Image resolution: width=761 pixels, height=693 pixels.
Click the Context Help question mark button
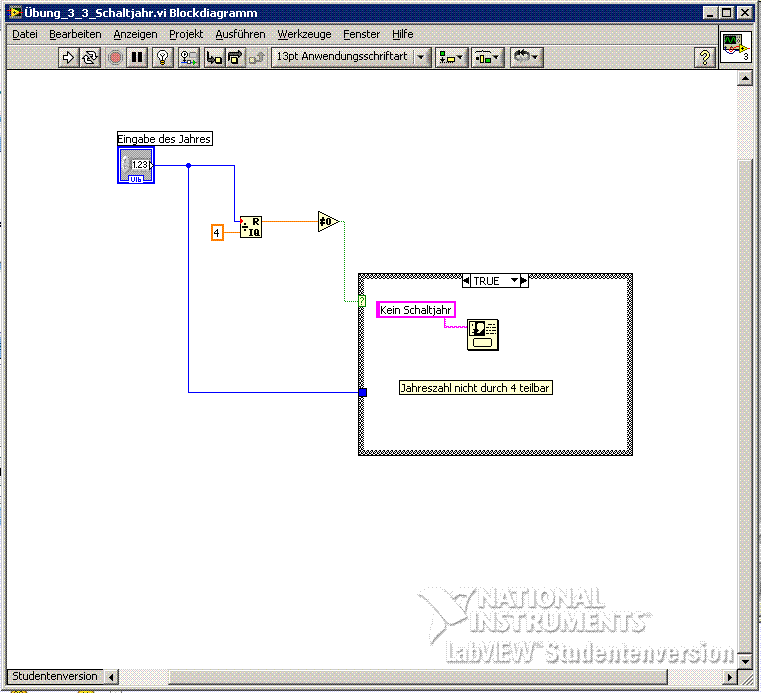click(x=705, y=57)
